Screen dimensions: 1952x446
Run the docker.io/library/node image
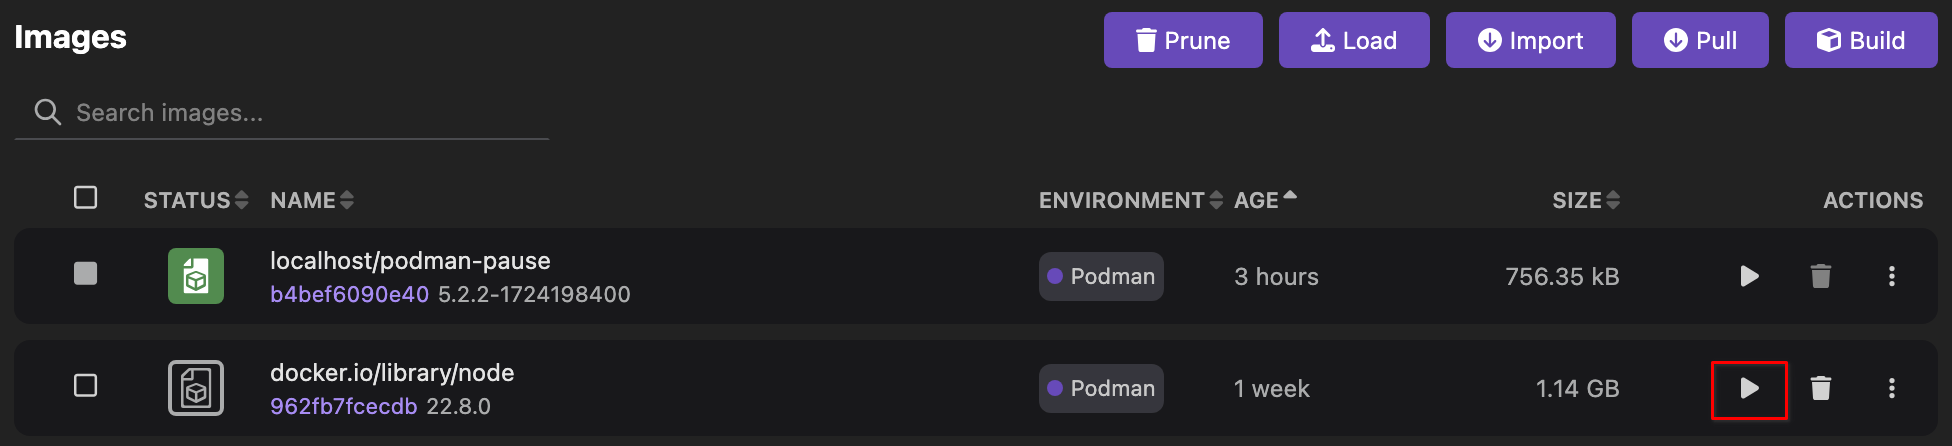(1749, 388)
